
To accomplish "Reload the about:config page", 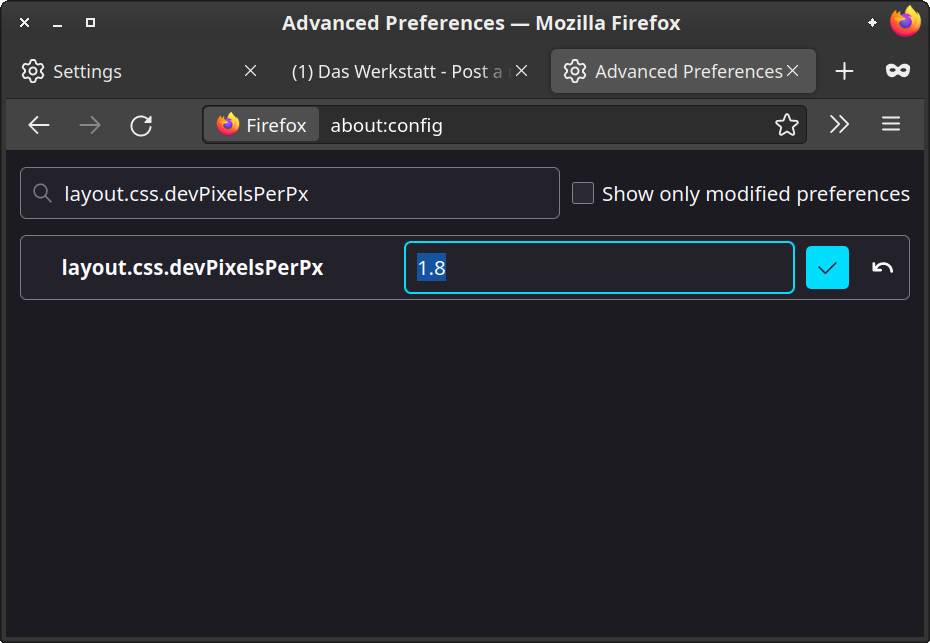I will (x=141, y=125).
